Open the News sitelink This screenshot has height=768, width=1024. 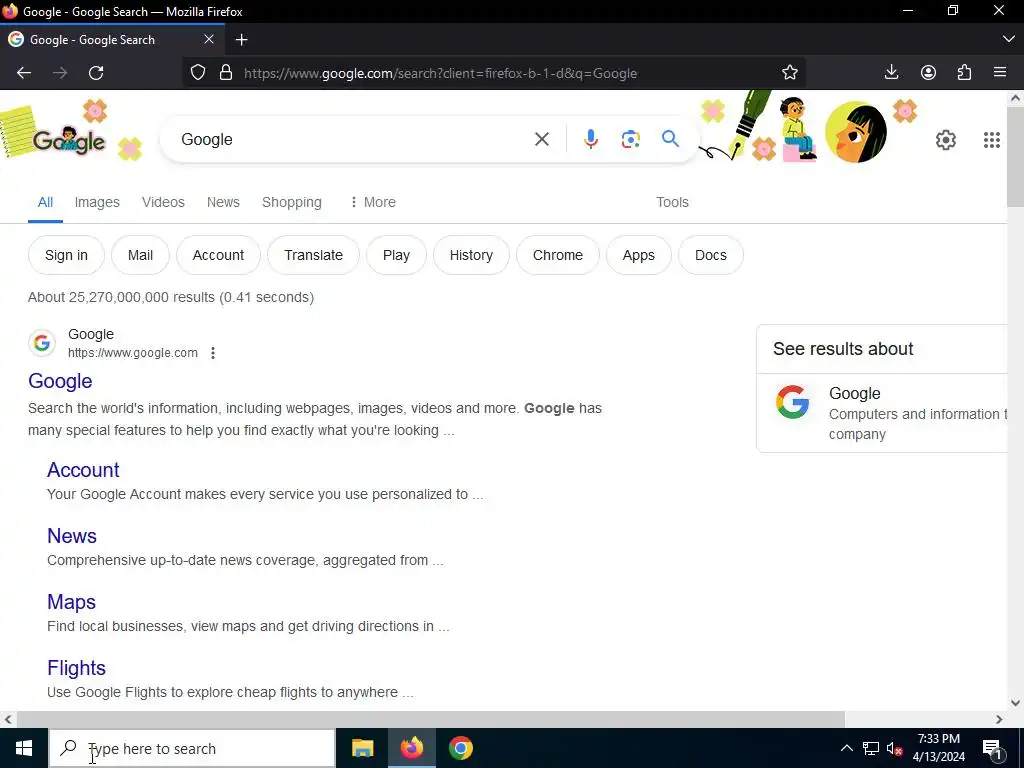tap(72, 536)
